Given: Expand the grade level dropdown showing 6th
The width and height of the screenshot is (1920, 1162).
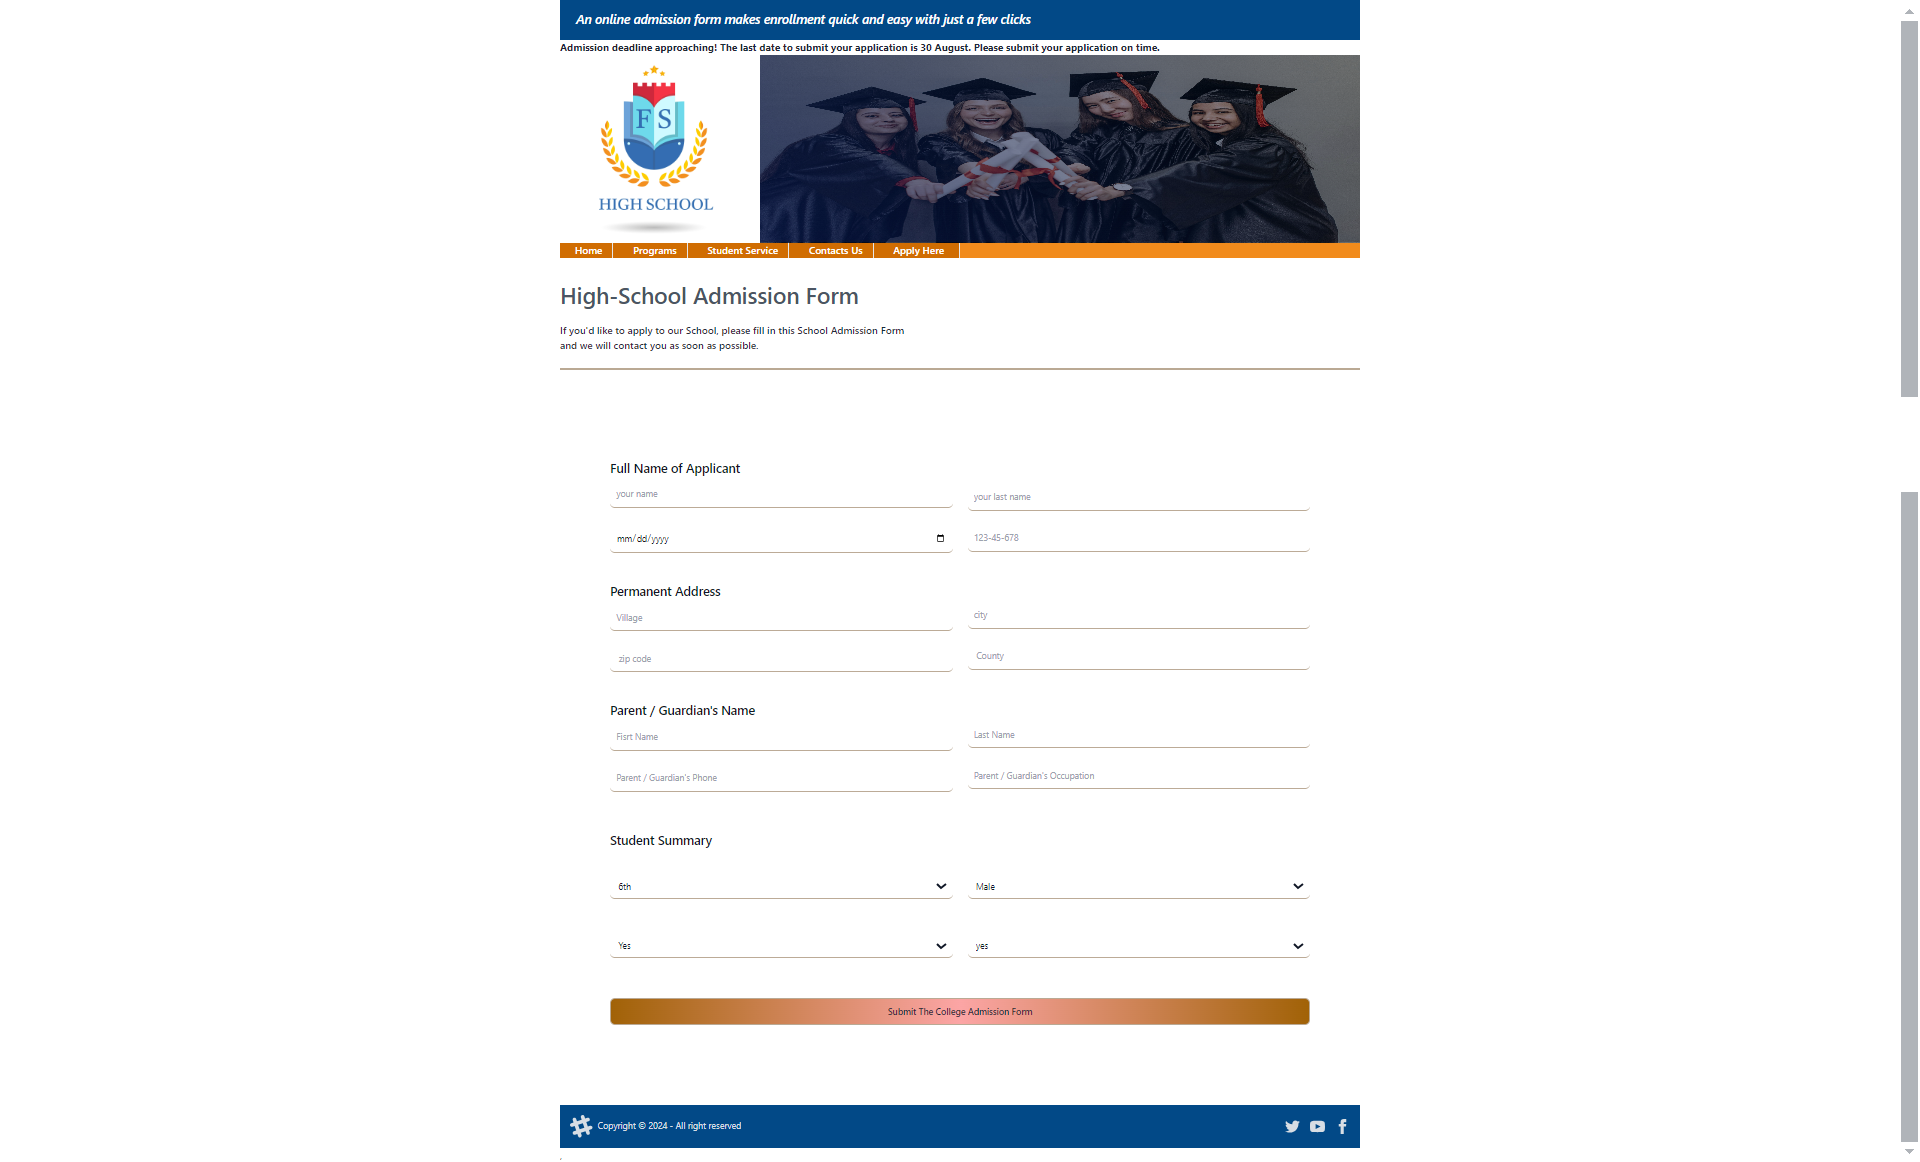Looking at the screenshot, I should 780,886.
